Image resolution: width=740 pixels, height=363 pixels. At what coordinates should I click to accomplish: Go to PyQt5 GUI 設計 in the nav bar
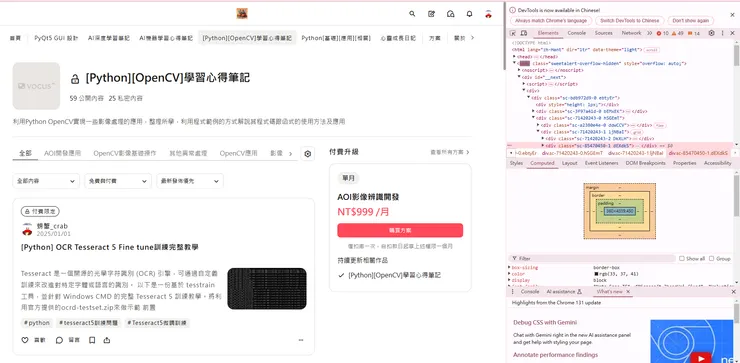point(56,38)
